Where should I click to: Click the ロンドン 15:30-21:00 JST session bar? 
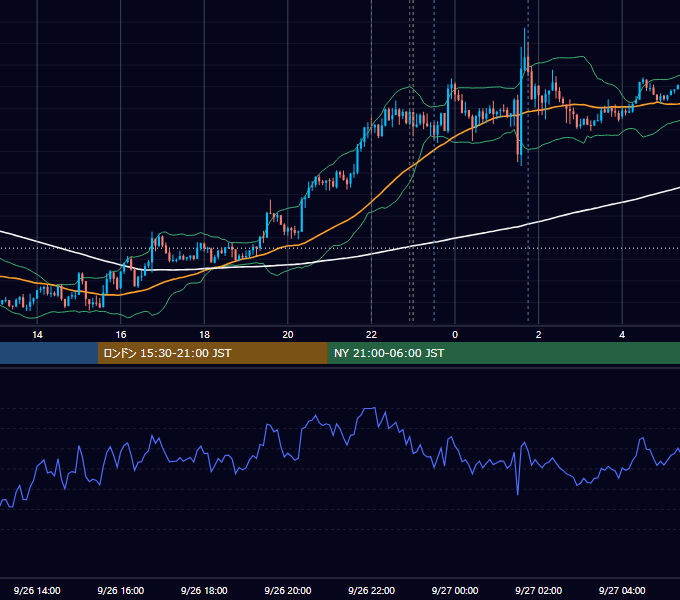(x=212, y=353)
